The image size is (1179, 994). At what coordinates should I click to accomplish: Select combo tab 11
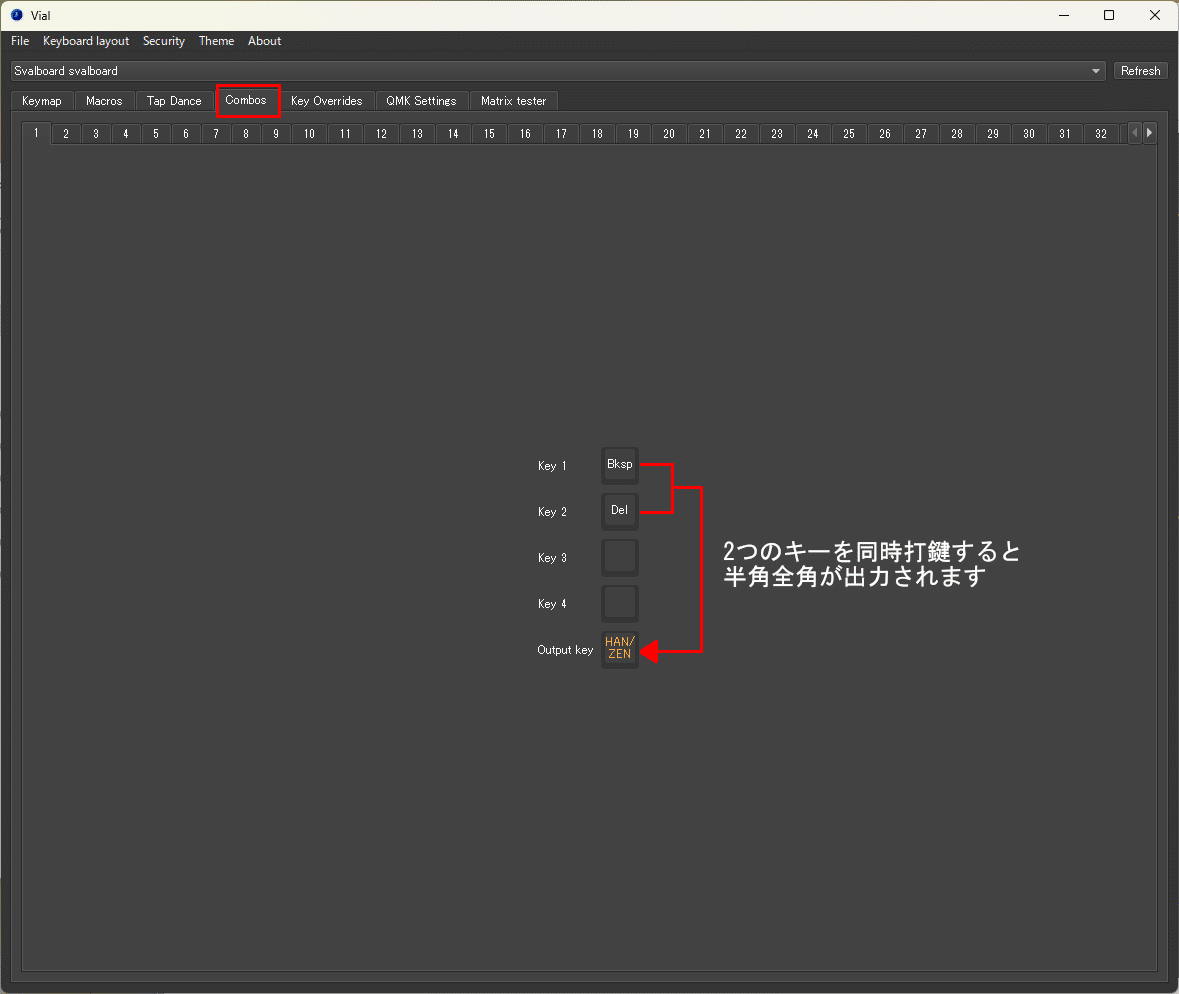click(345, 134)
